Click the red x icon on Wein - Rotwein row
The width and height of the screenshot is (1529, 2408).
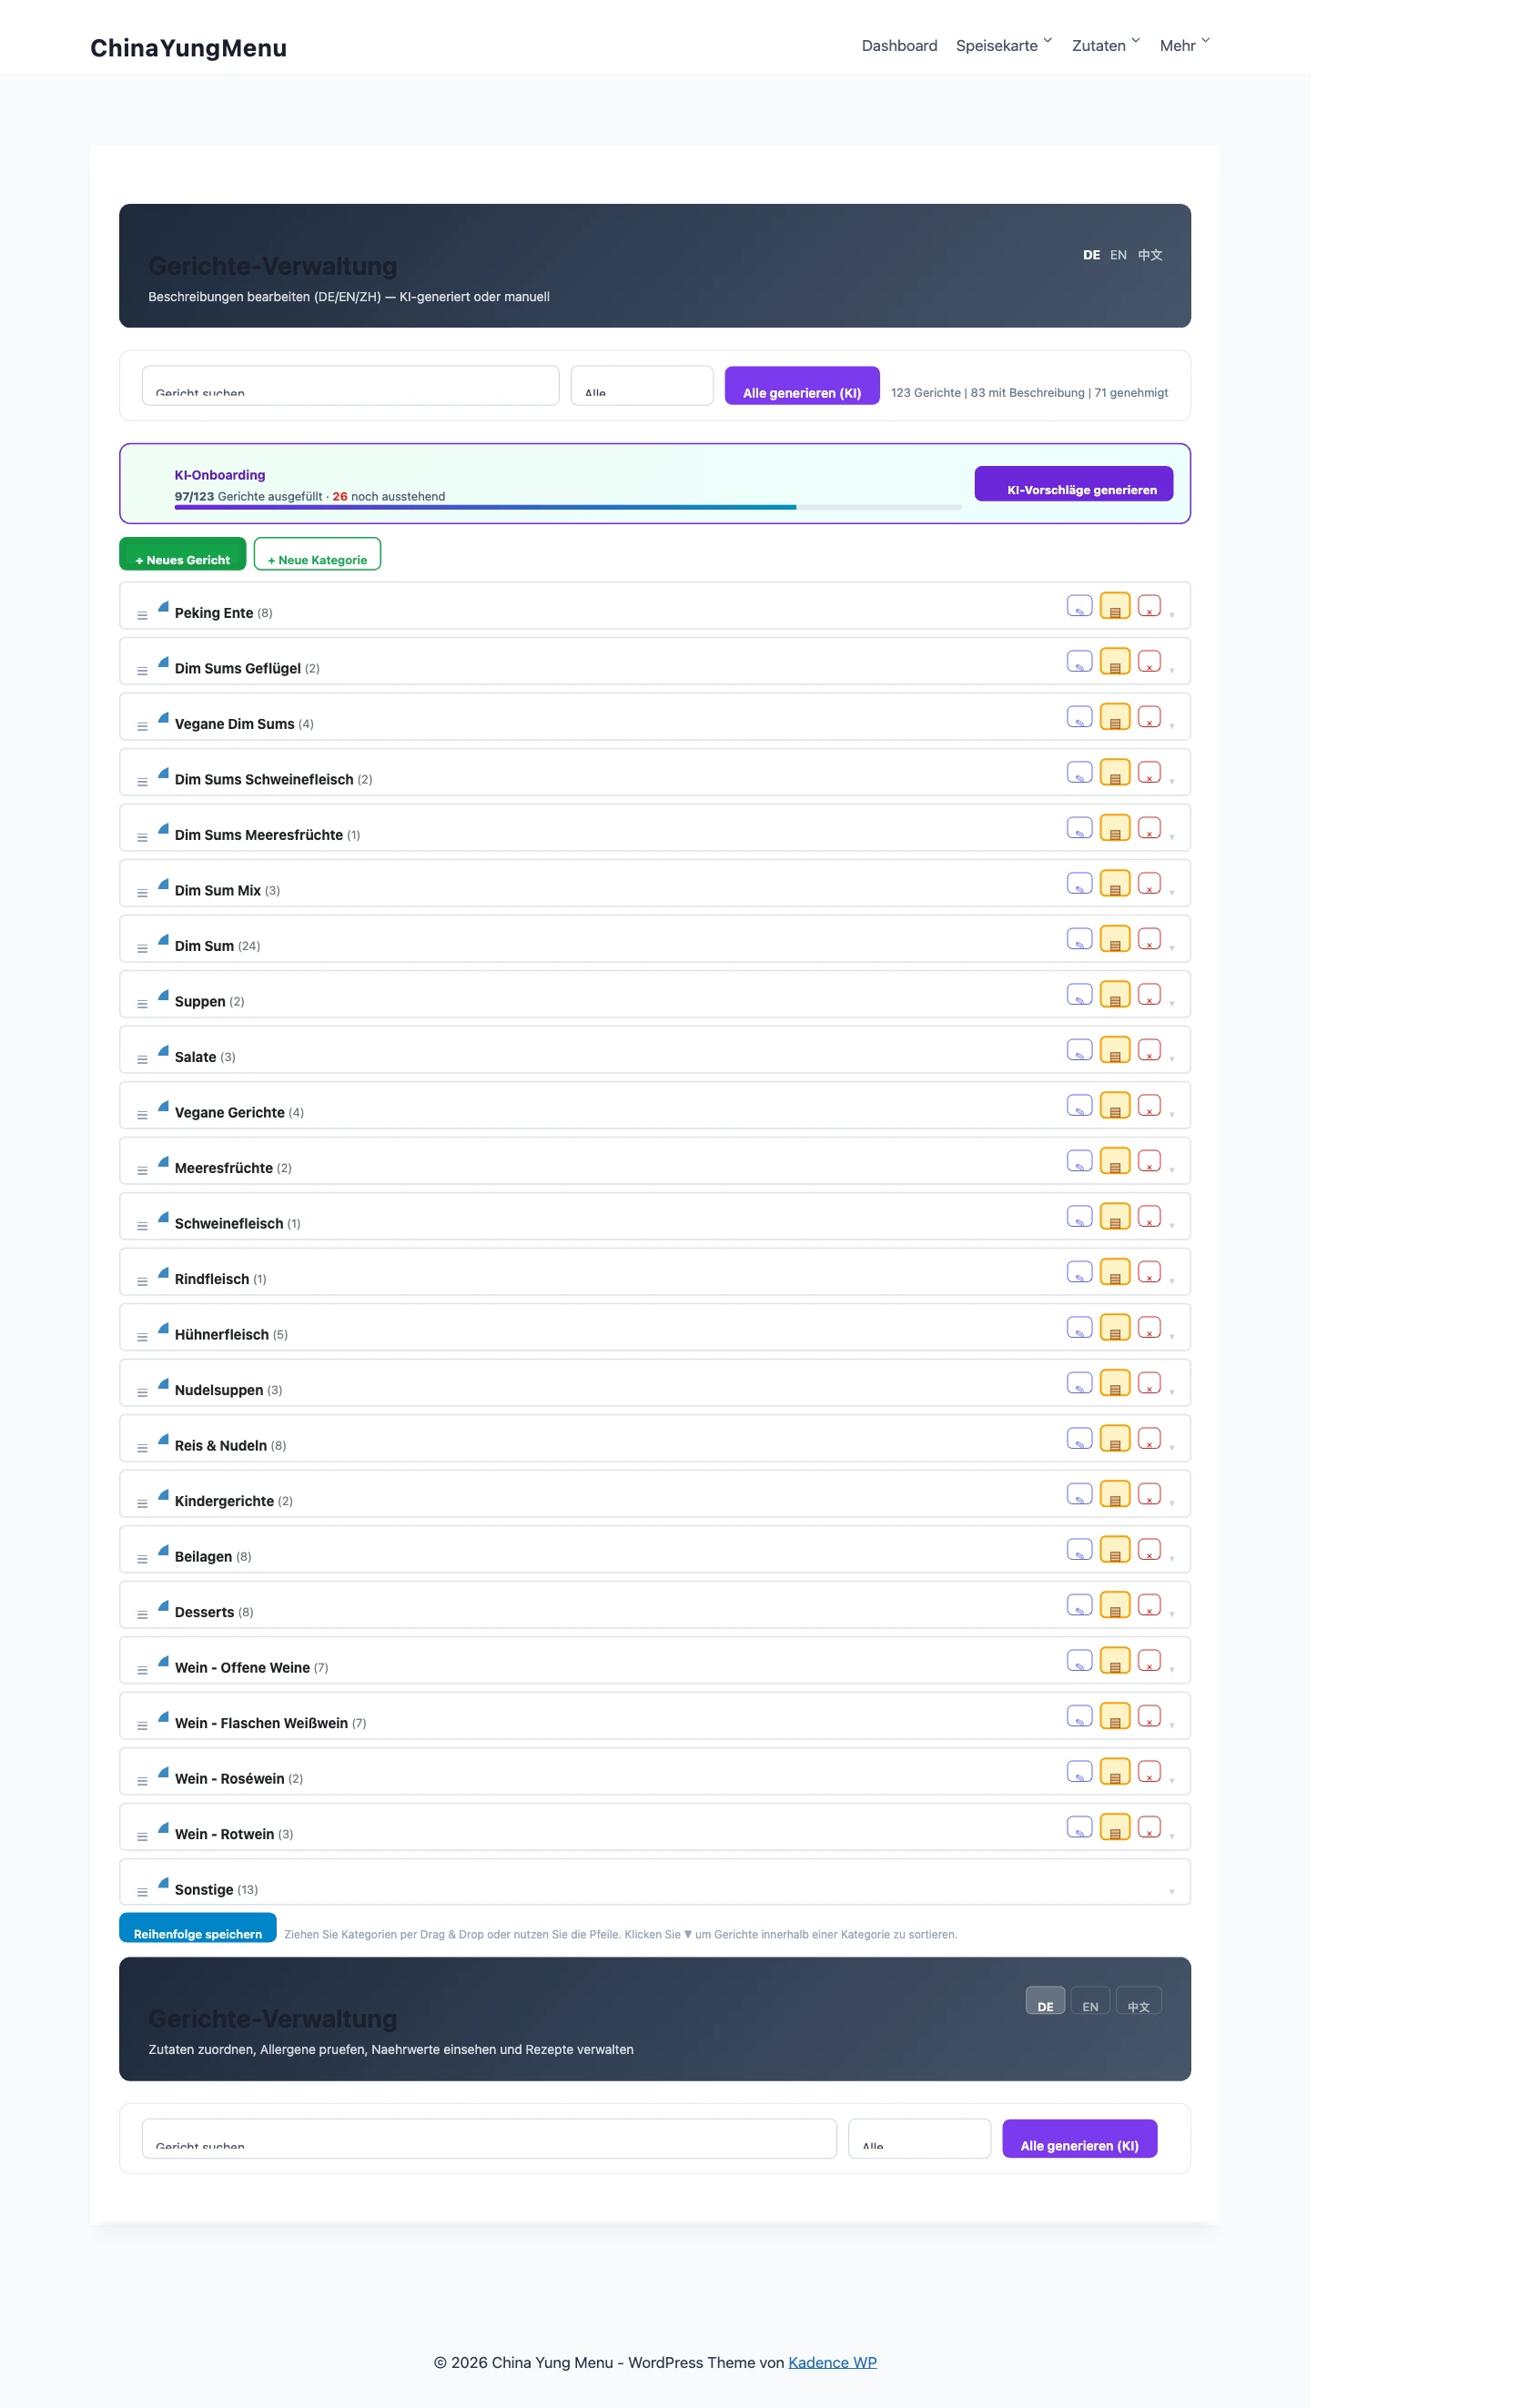click(x=1149, y=1827)
